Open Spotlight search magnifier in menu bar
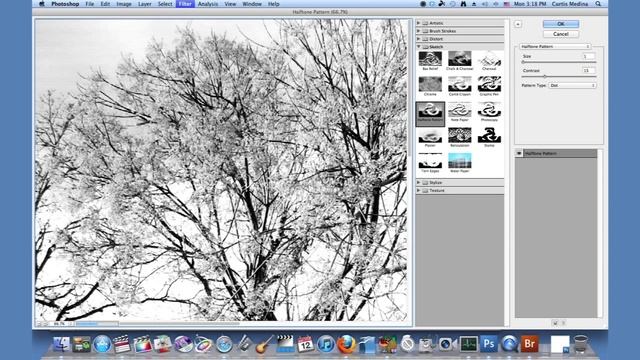The width and height of the screenshot is (640, 360). 598,4
